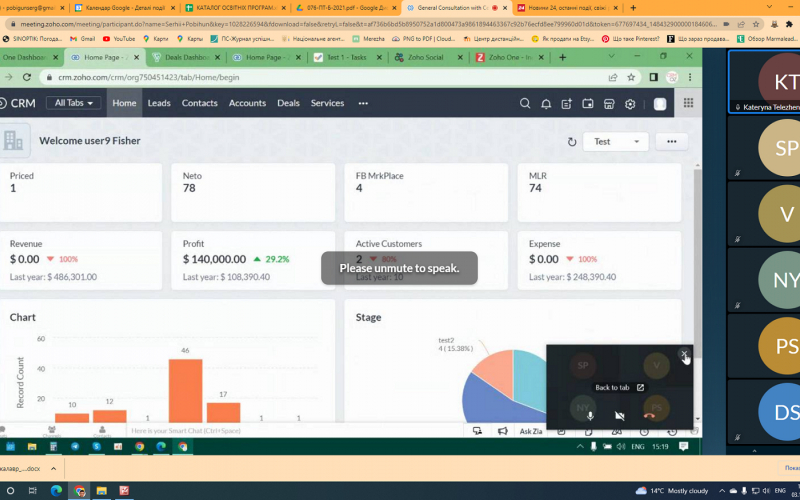
Task: Open CRM notifications bell
Action: pos(546,104)
